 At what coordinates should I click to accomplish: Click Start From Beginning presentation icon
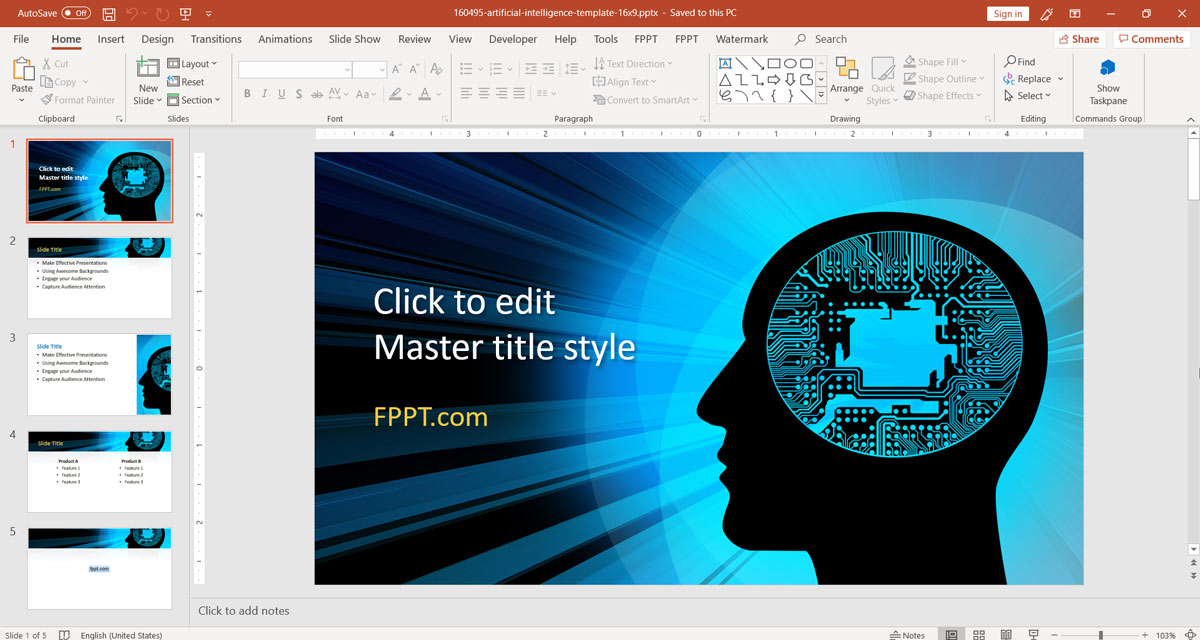click(x=186, y=14)
